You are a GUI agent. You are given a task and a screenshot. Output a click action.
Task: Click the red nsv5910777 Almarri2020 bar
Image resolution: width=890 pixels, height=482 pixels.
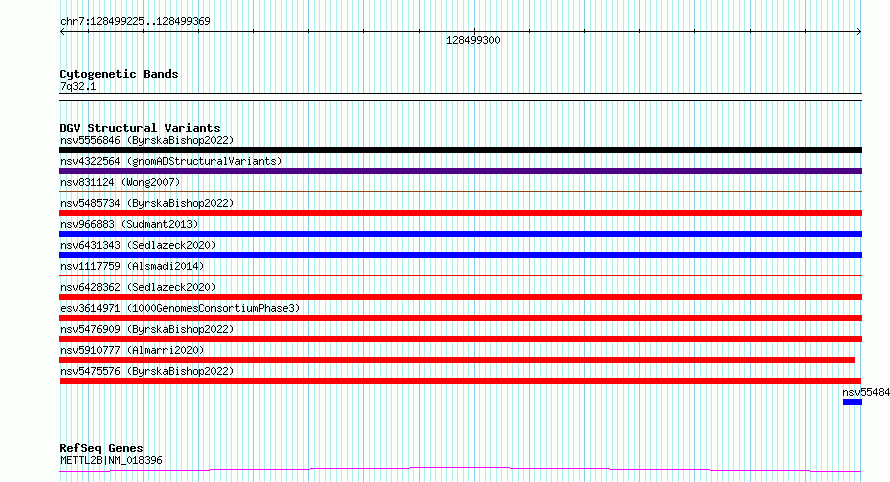pyautogui.click(x=457, y=360)
